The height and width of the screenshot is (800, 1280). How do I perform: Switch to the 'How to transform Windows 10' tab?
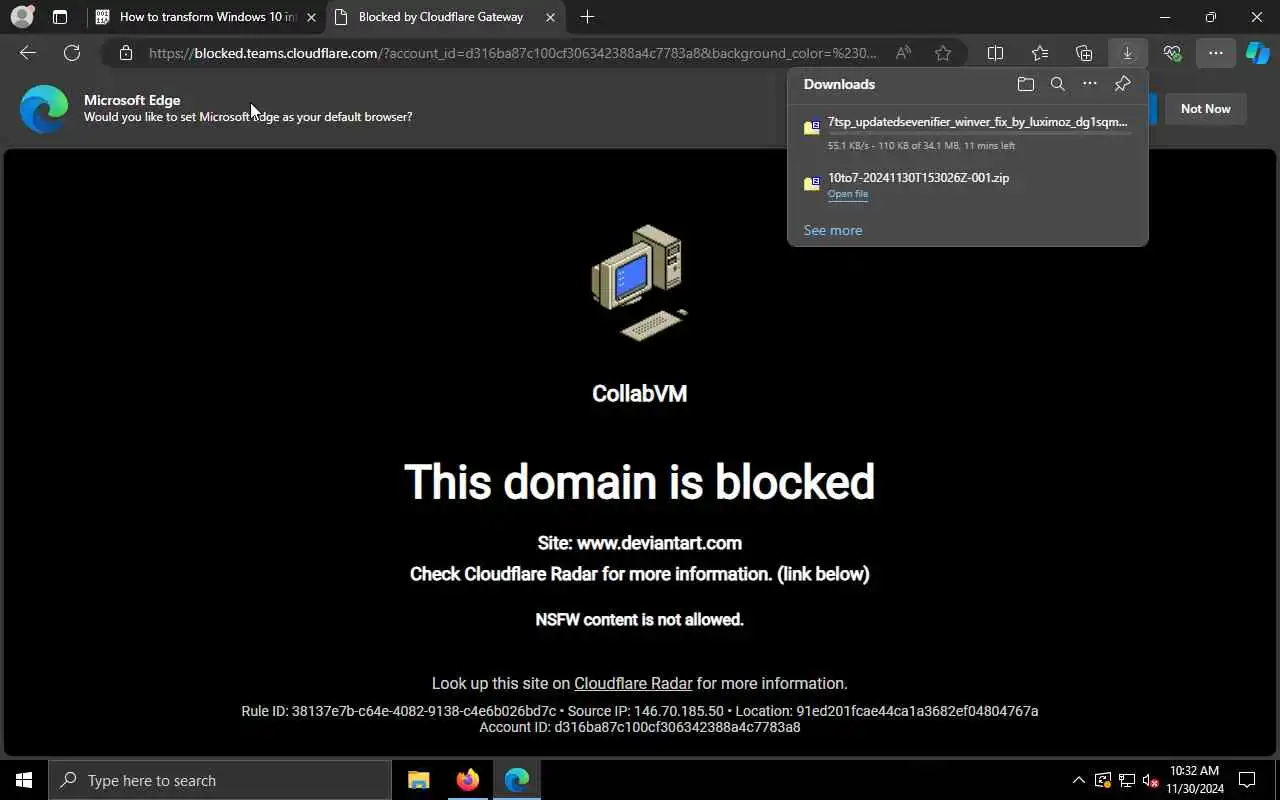coord(207,17)
